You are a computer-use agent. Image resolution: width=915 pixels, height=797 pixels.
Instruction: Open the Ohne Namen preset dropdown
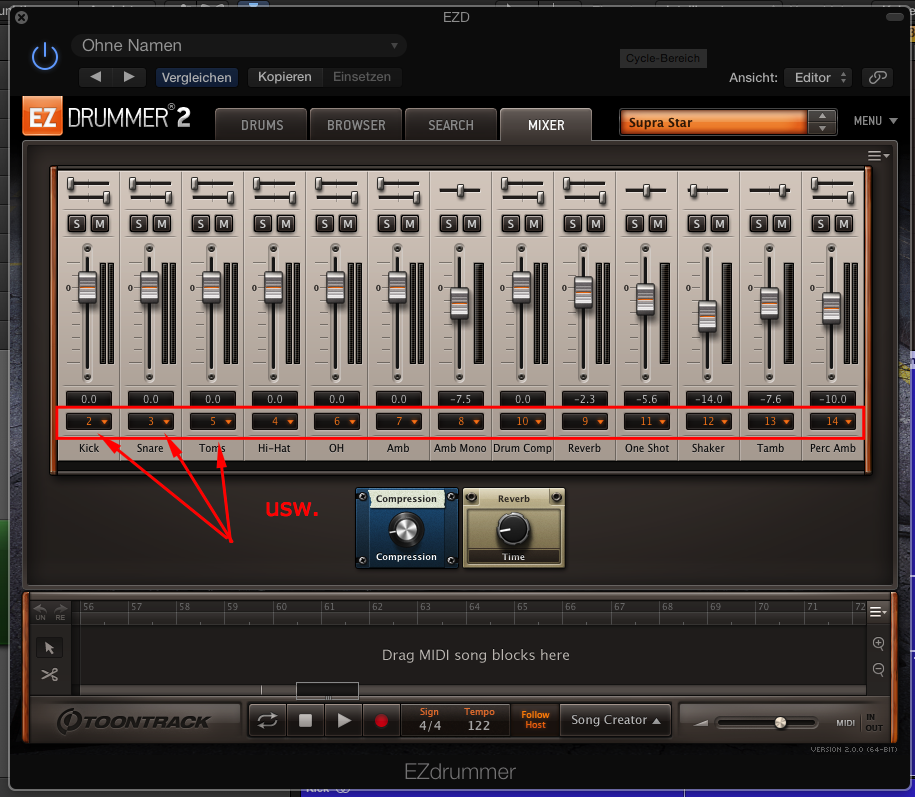pos(239,46)
